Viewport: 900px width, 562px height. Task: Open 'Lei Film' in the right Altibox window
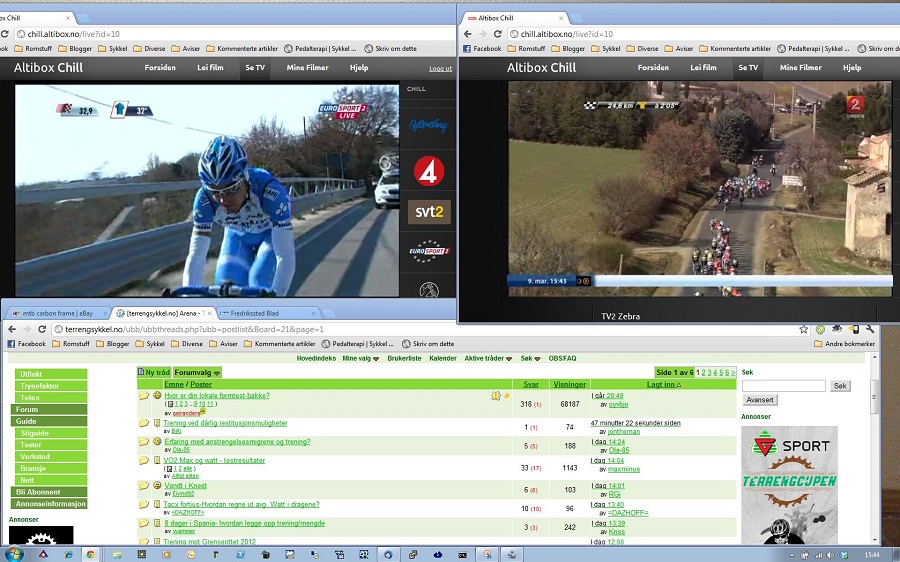pos(703,68)
